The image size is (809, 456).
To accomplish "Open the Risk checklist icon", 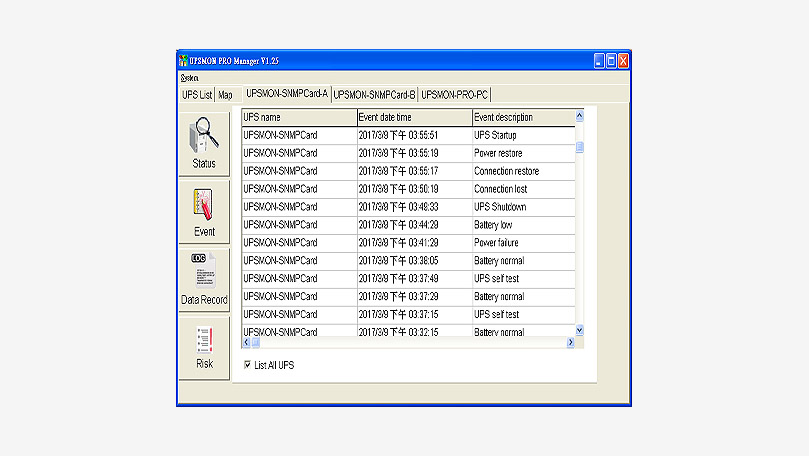I will click(x=204, y=344).
